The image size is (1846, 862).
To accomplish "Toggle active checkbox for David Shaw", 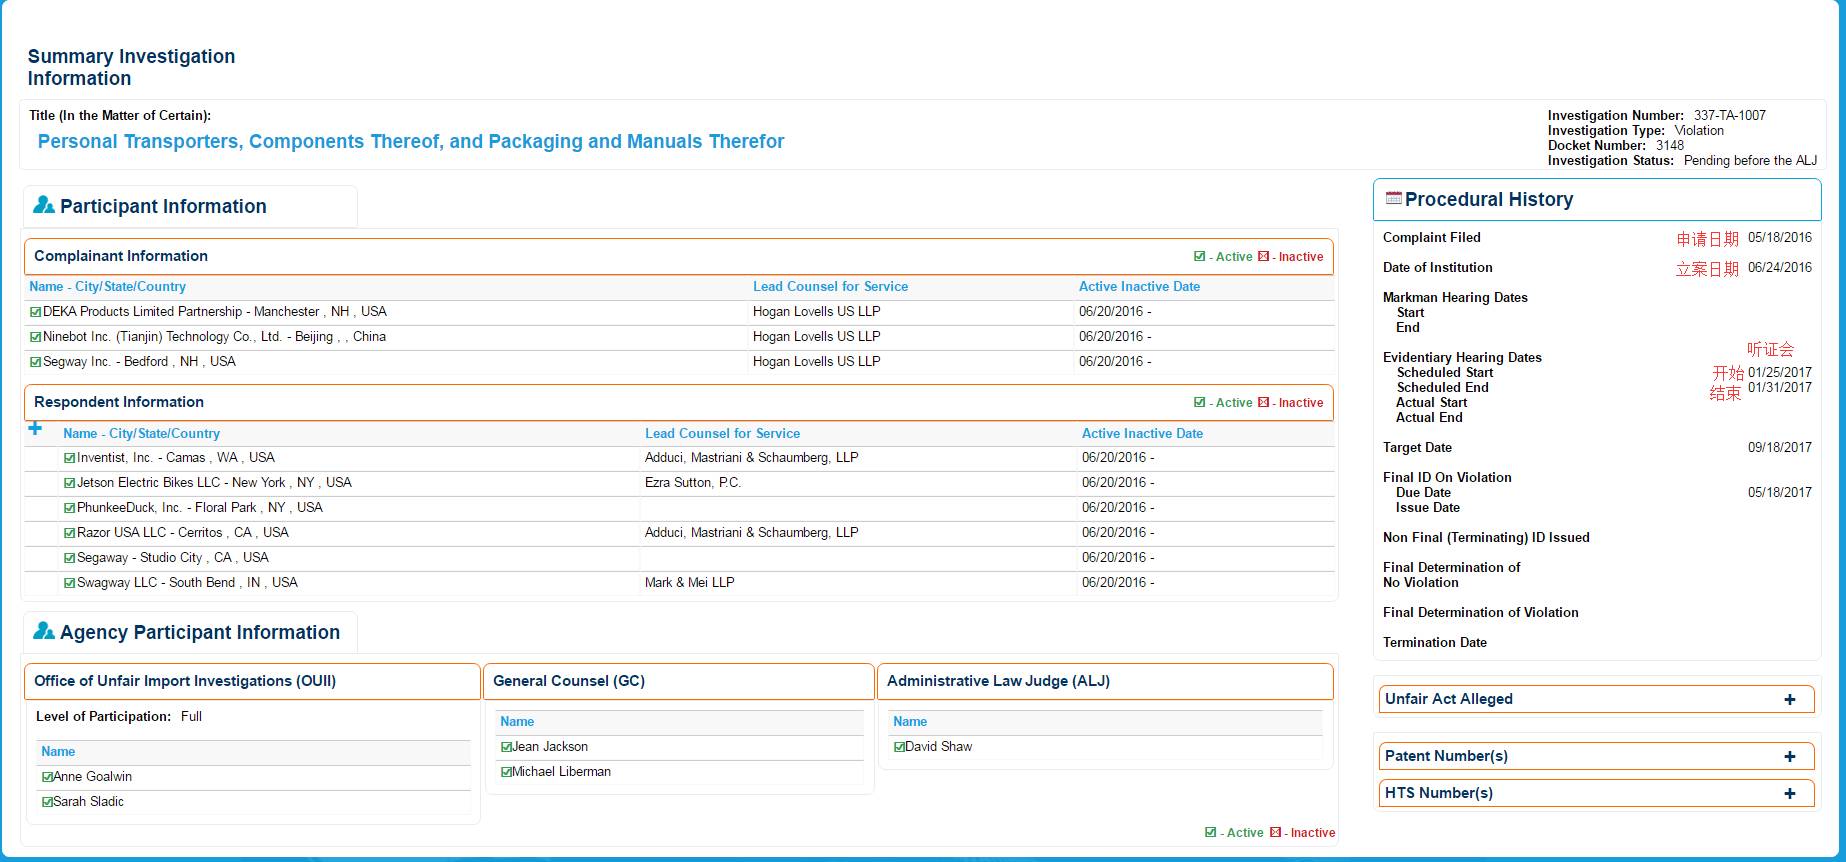I will coord(899,747).
